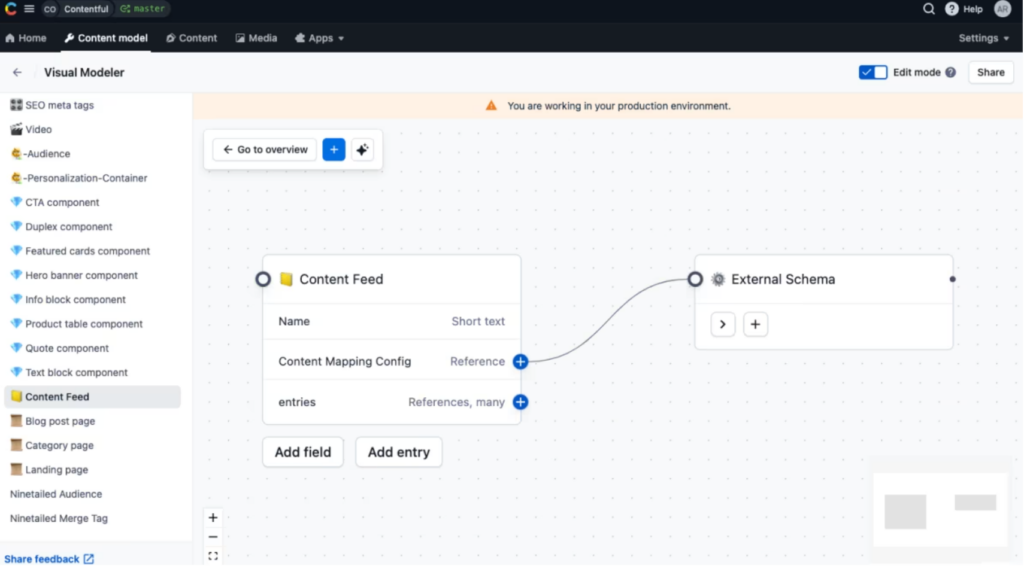The width and height of the screenshot is (1024, 566).
Task: Add reference via plus on Content Mapping Config
Action: click(x=520, y=362)
